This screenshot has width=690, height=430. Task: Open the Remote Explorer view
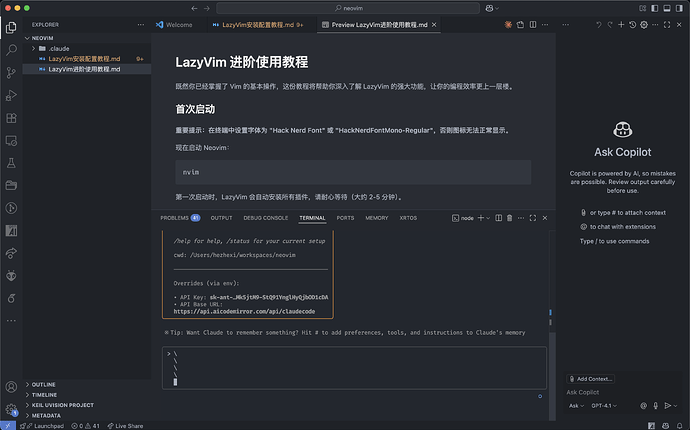[11, 141]
